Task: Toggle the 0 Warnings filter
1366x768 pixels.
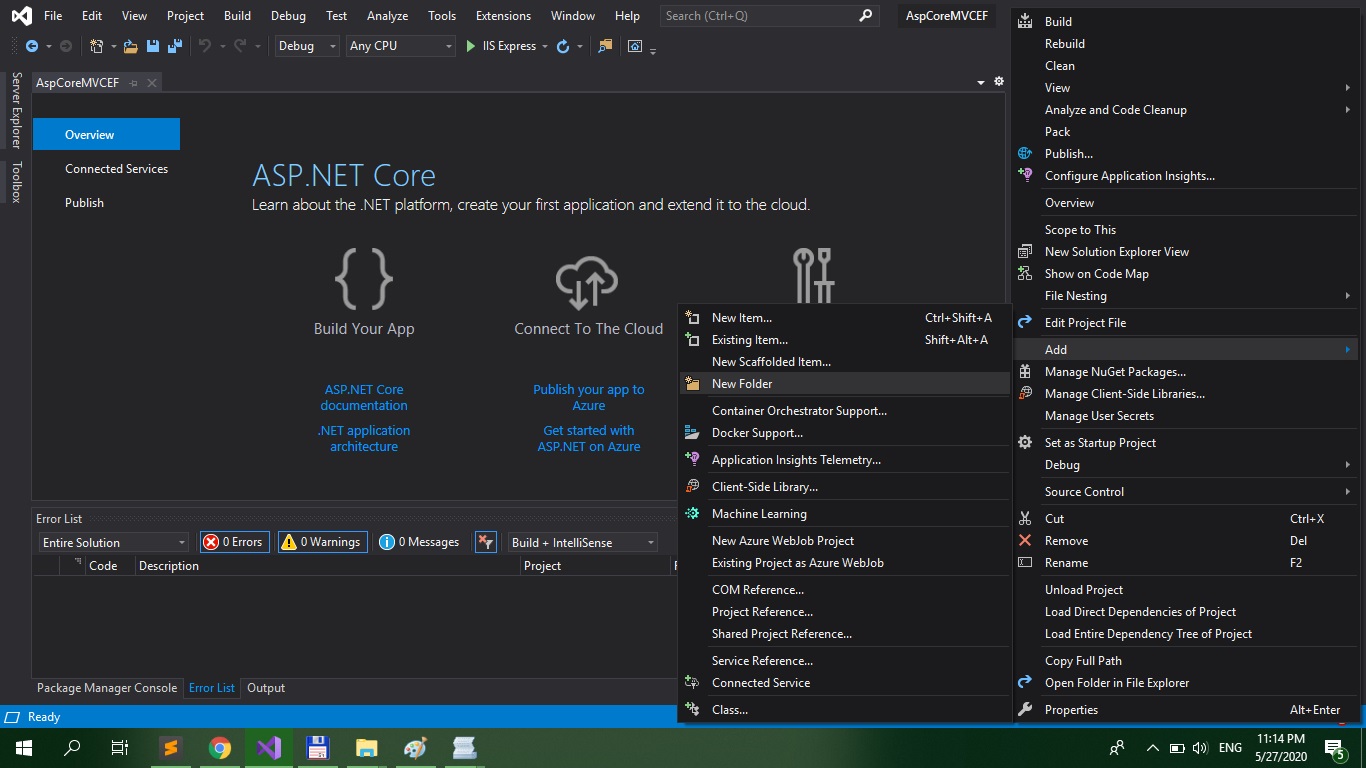Action: click(x=322, y=542)
